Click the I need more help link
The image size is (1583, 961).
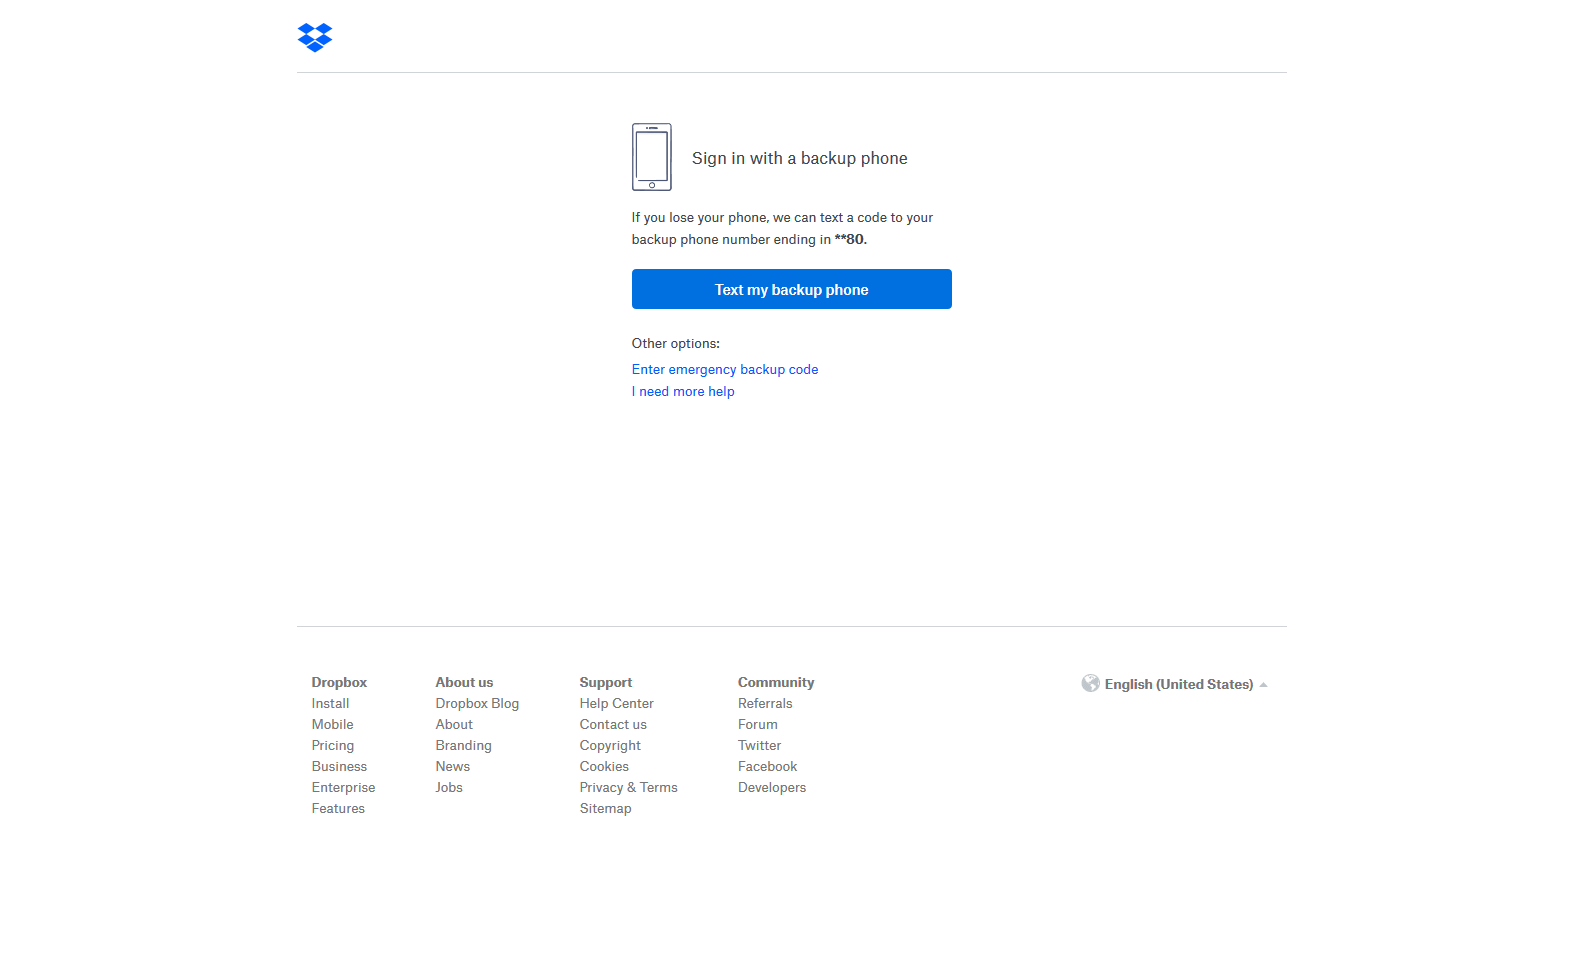(683, 391)
